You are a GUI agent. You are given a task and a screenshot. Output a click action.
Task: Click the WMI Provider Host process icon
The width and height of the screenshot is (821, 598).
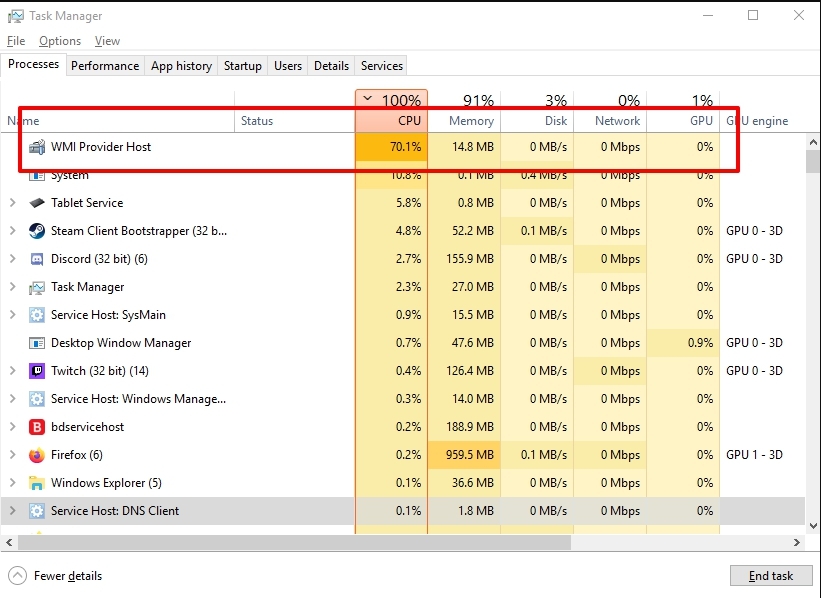[37, 147]
